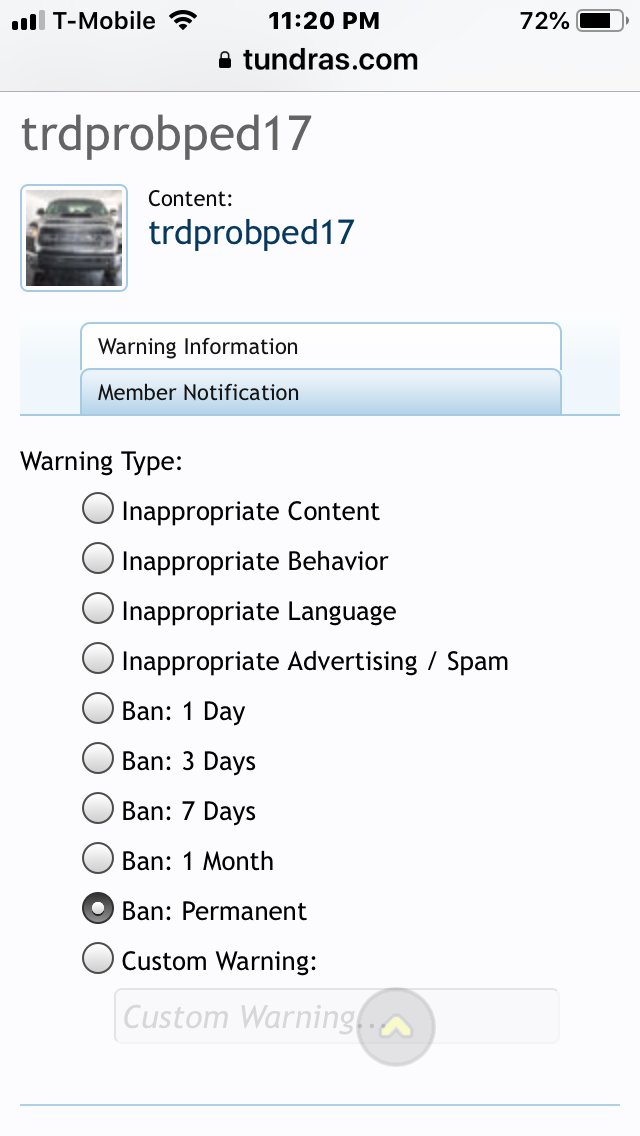This screenshot has height=1136, width=640.
Task: Select Inappropriate Advertising / Spam option
Action: [98, 659]
